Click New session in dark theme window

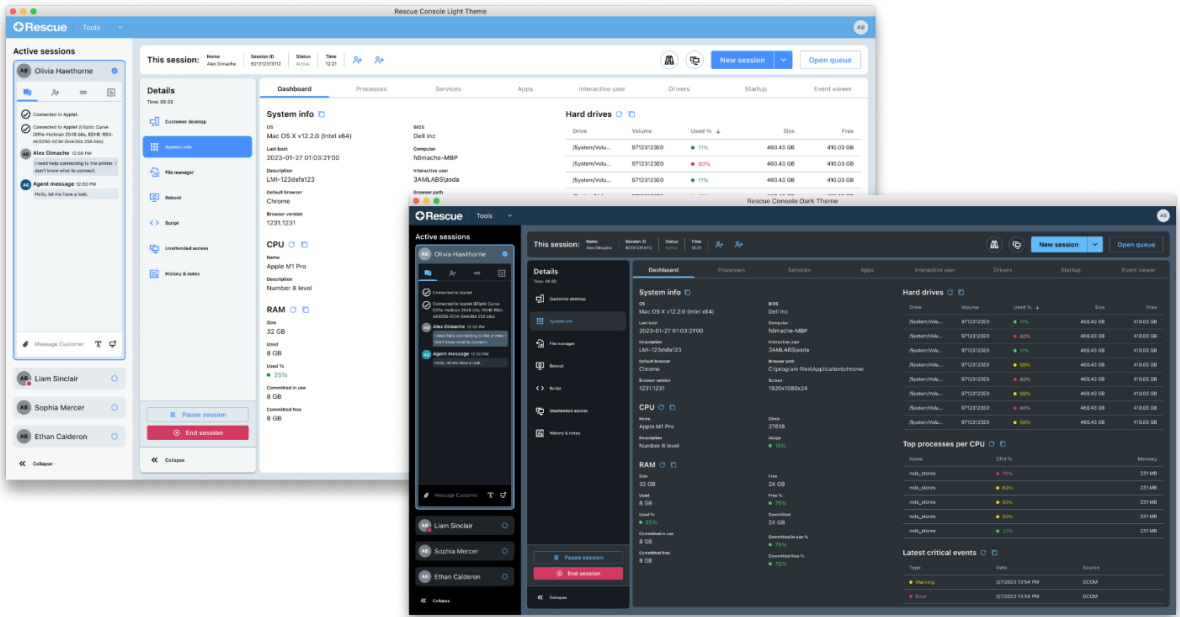(x=1059, y=245)
